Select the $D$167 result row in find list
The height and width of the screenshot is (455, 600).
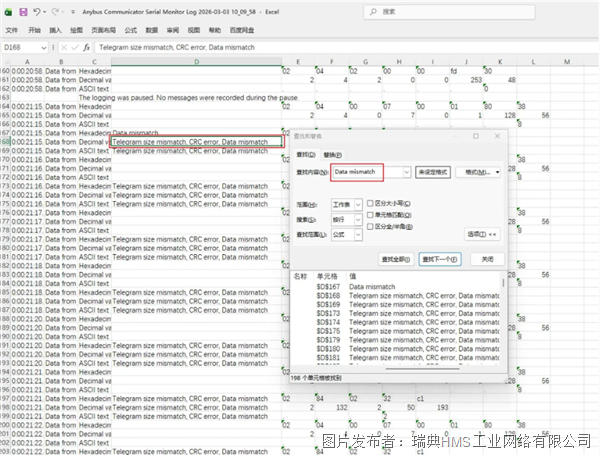pos(397,287)
